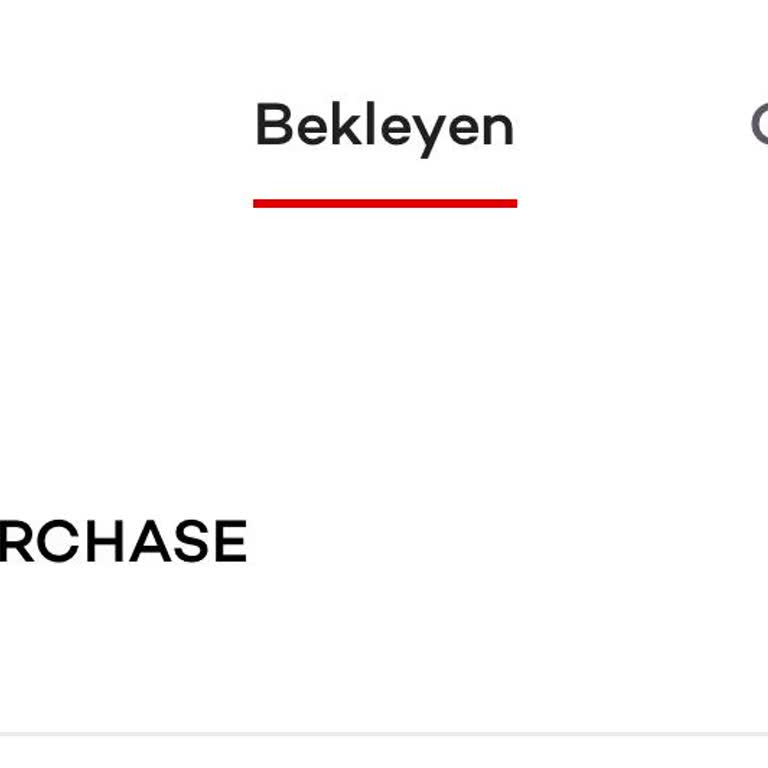768x768 pixels.
Task: Switch to the partially visible tab right of Bekleyen
Action: point(759,126)
